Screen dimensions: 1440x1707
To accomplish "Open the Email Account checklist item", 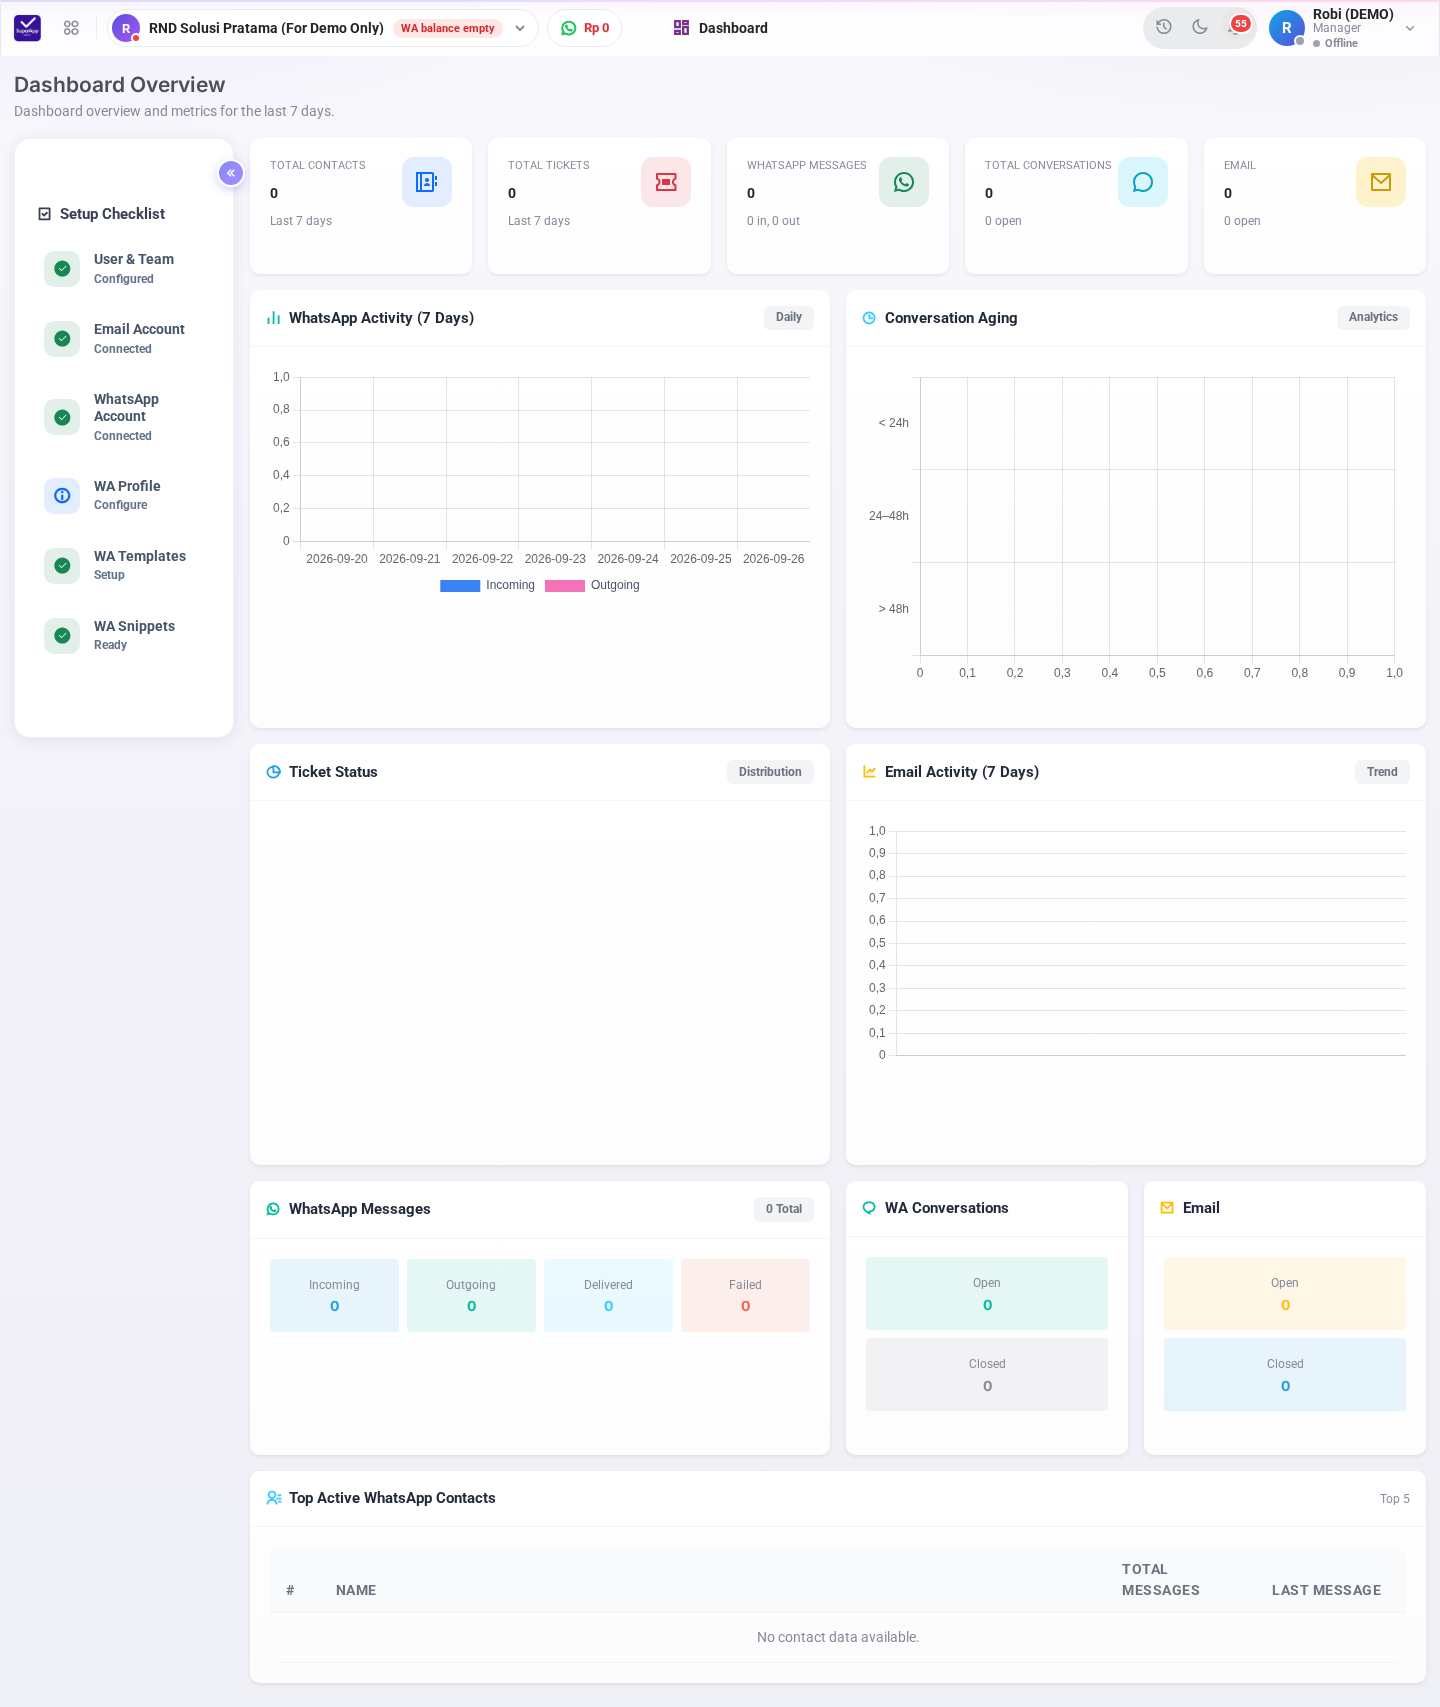I will coord(124,339).
